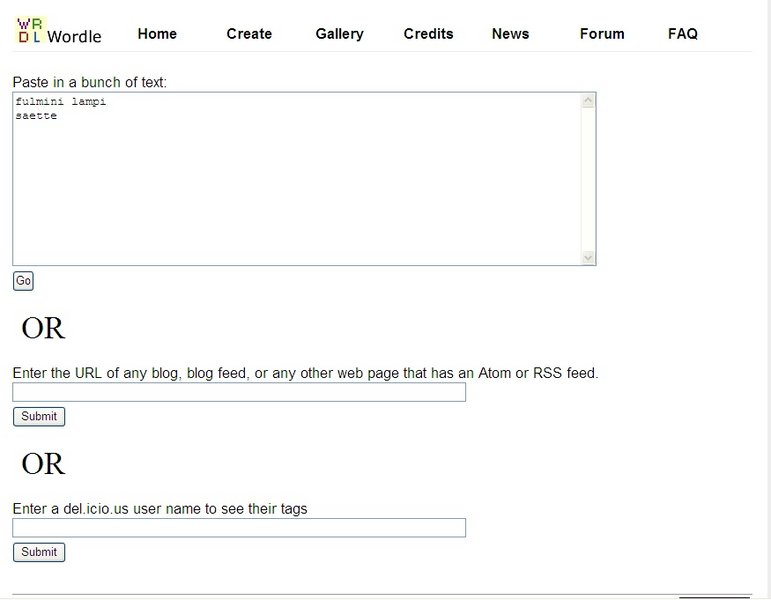Open the Gallery section
Screen dimensions: 771x600
(339, 34)
